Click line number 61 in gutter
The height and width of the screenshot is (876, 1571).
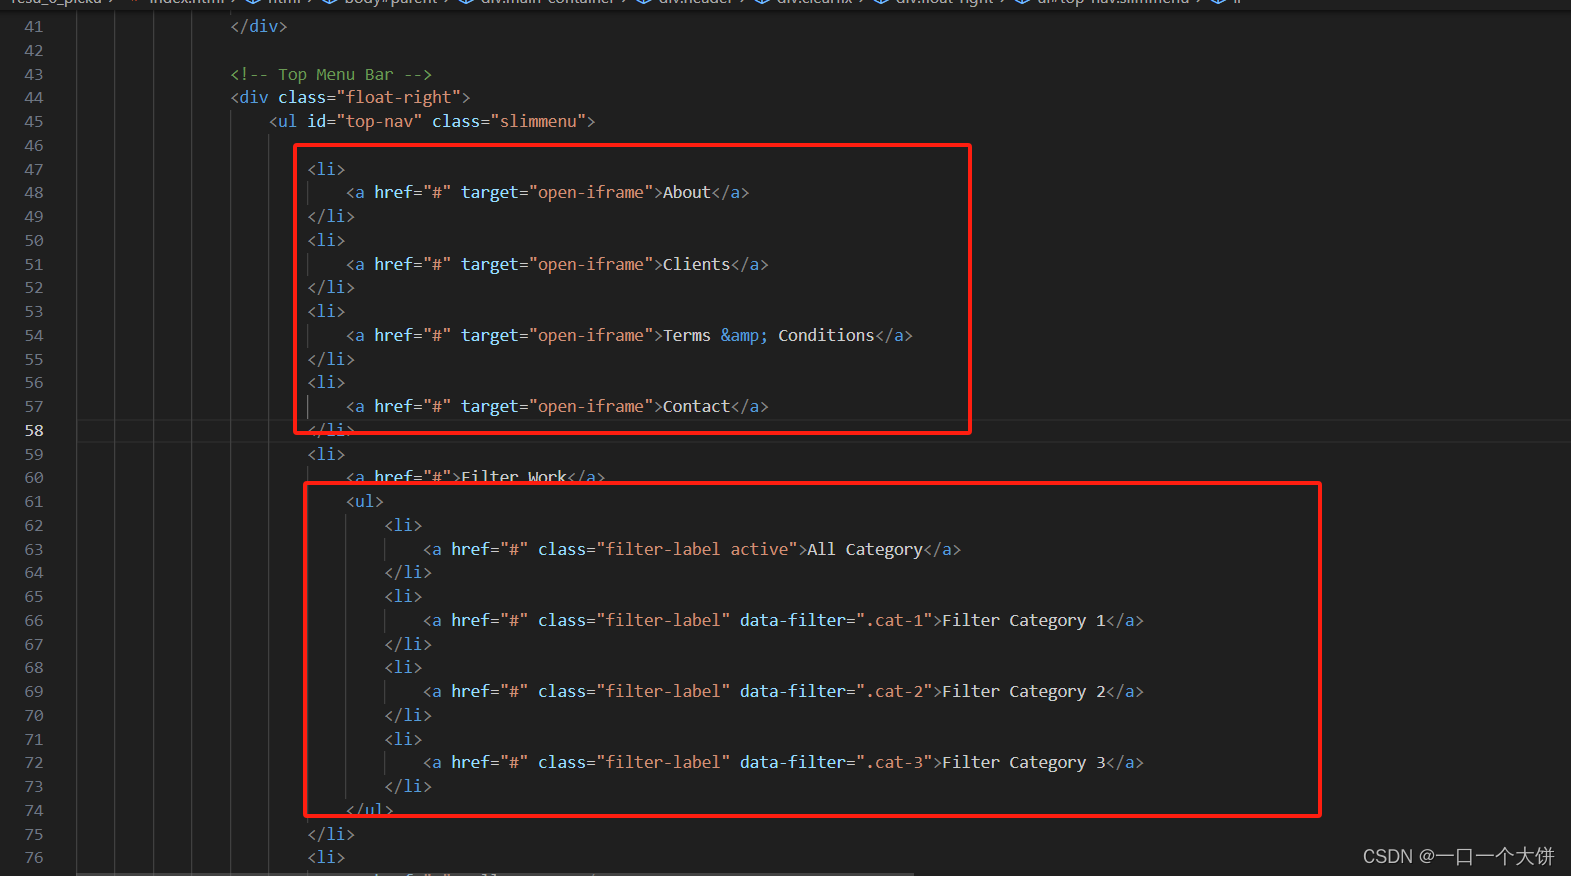tap(34, 501)
